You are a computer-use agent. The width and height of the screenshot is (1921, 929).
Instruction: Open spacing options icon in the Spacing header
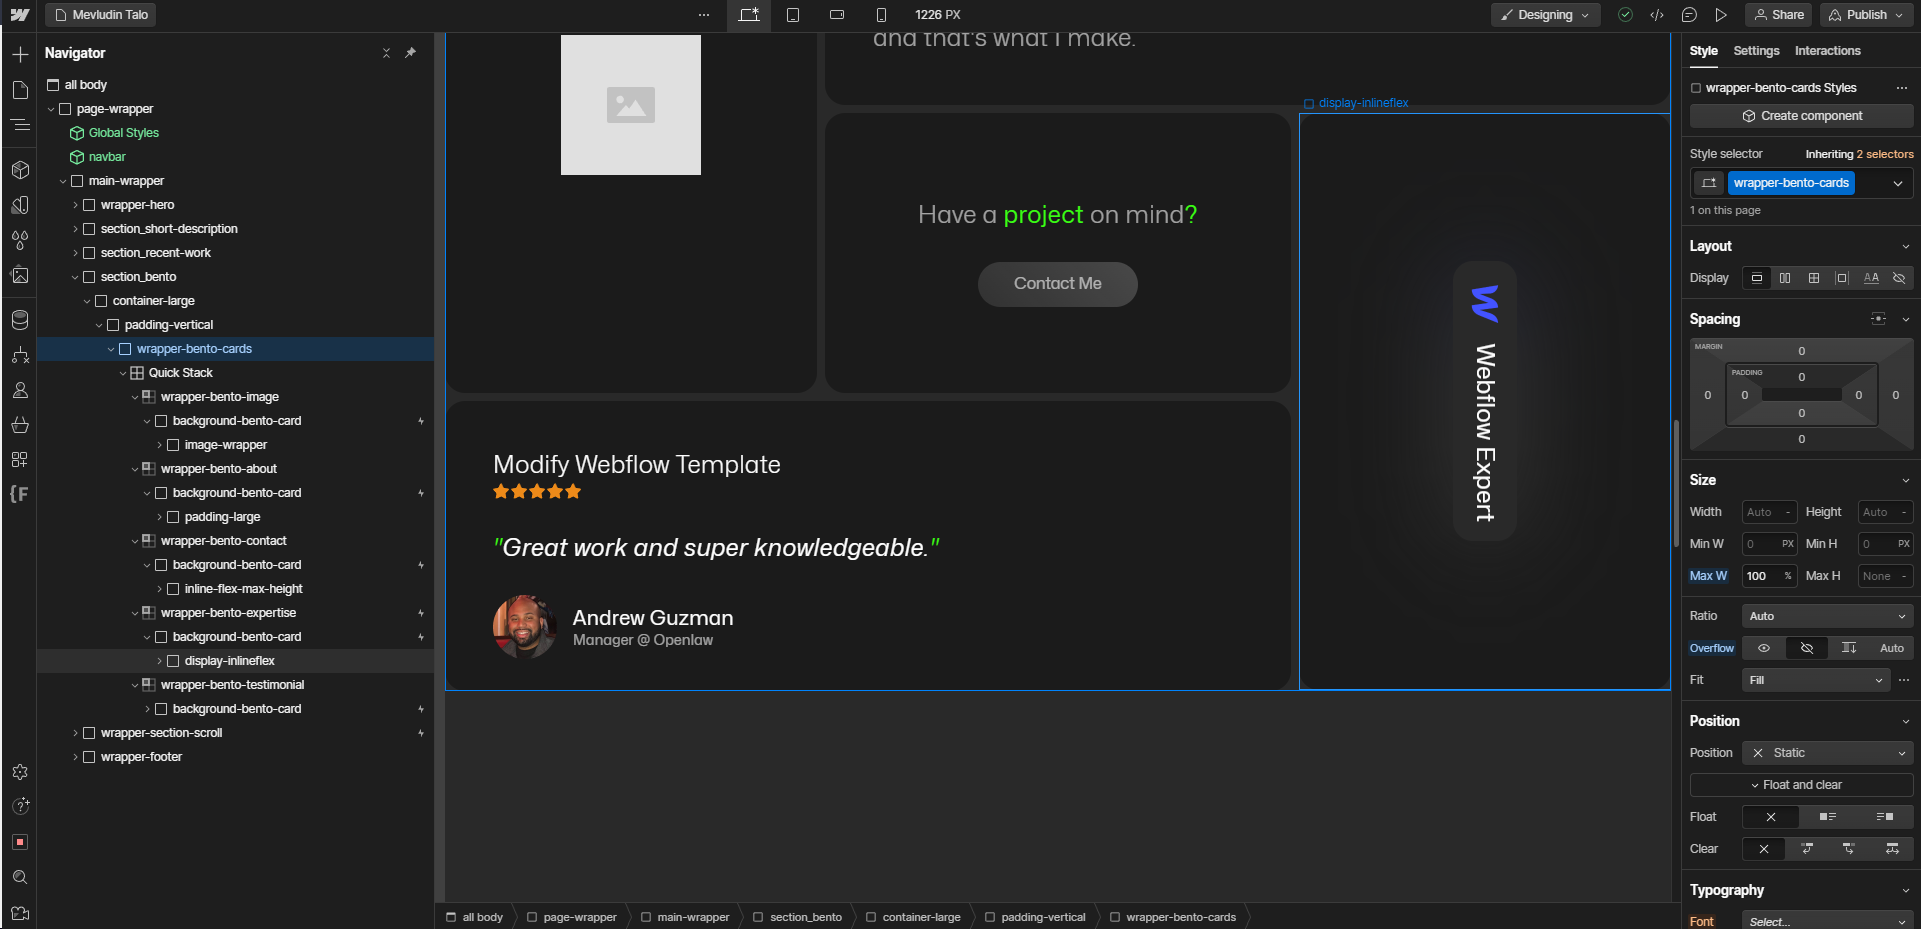1878,318
